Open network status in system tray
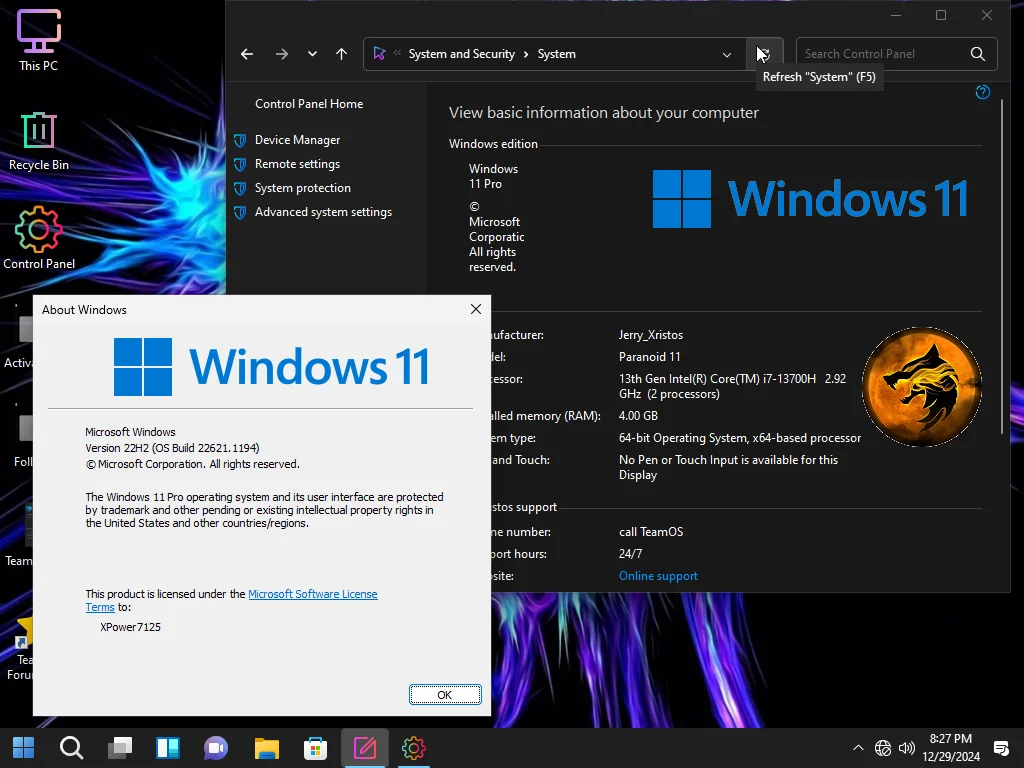This screenshot has width=1024, height=768. [883, 748]
